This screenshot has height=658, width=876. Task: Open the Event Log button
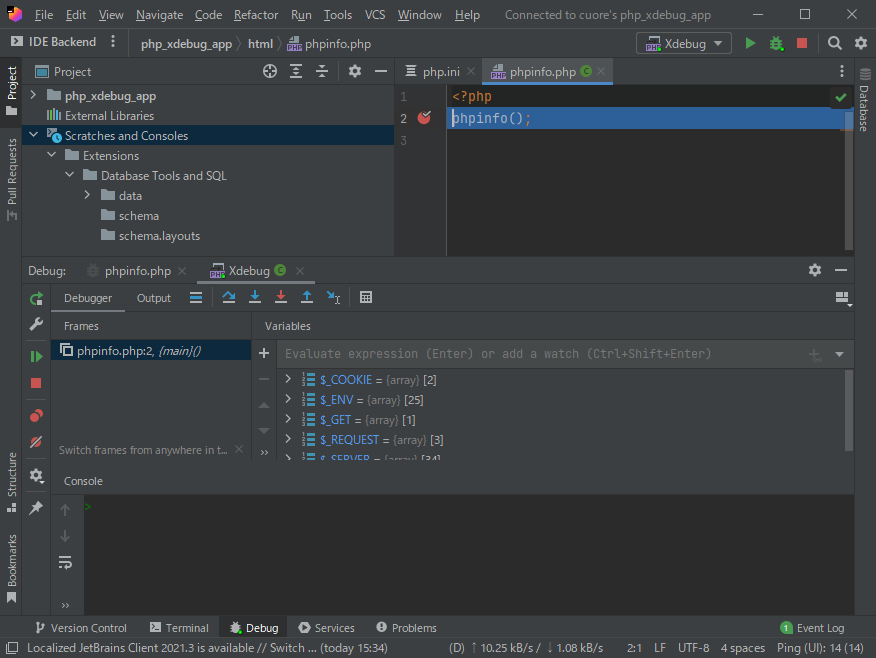click(812, 628)
